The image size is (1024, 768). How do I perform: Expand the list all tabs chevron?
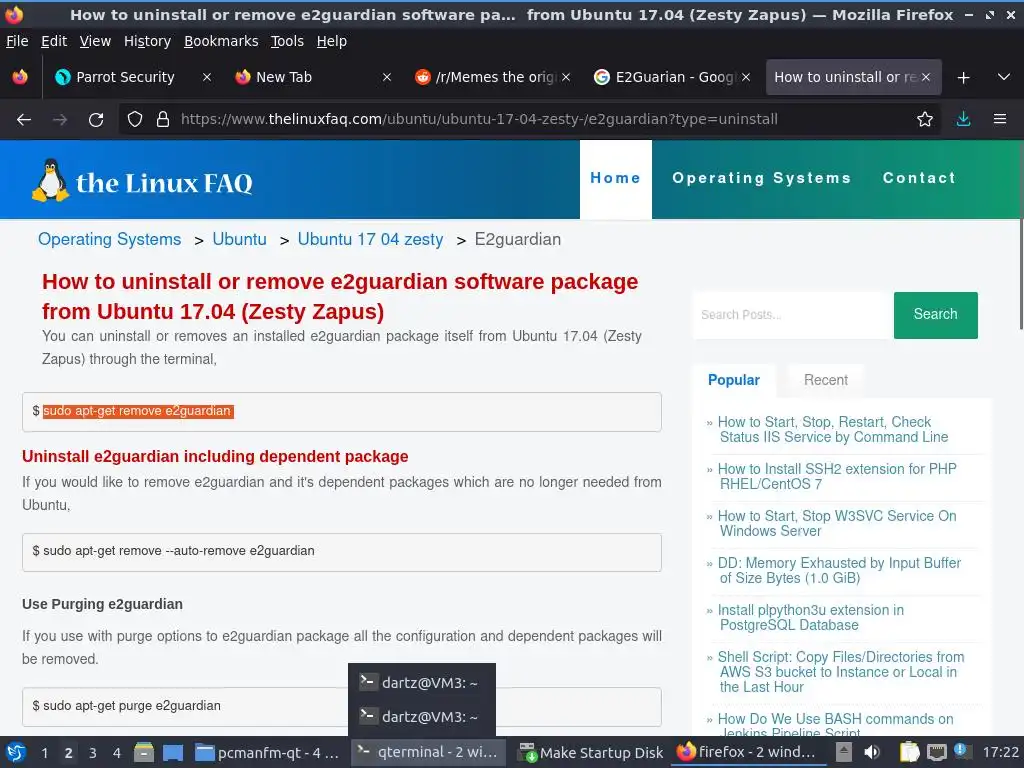(x=1004, y=78)
